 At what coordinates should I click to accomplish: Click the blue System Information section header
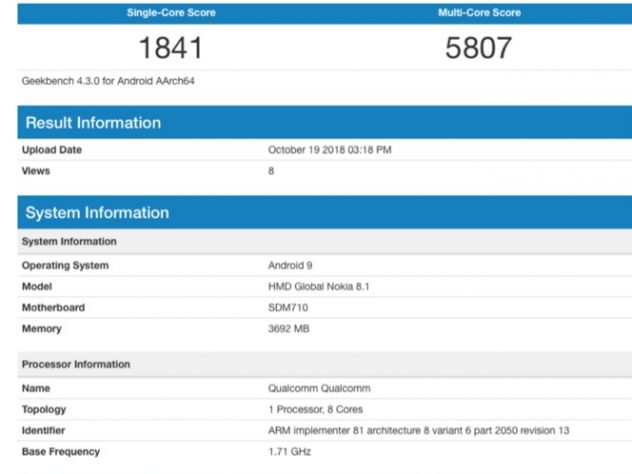(x=97, y=213)
